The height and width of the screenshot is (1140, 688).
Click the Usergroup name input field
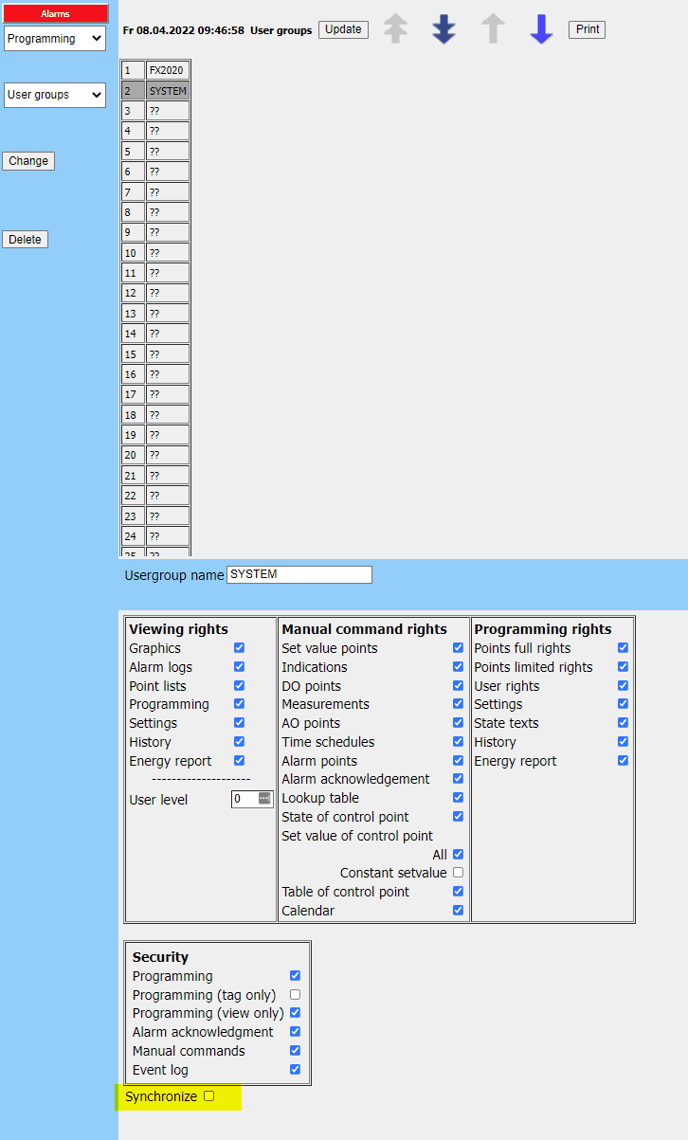tap(299, 574)
